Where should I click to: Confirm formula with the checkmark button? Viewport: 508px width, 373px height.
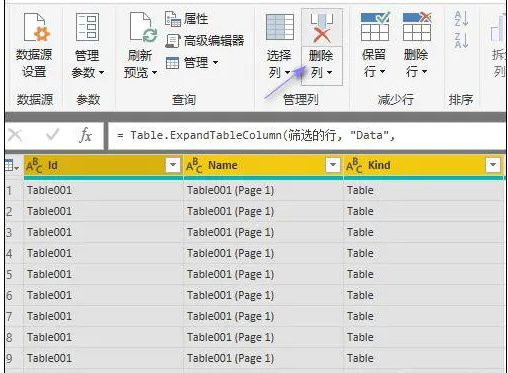(x=52, y=135)
